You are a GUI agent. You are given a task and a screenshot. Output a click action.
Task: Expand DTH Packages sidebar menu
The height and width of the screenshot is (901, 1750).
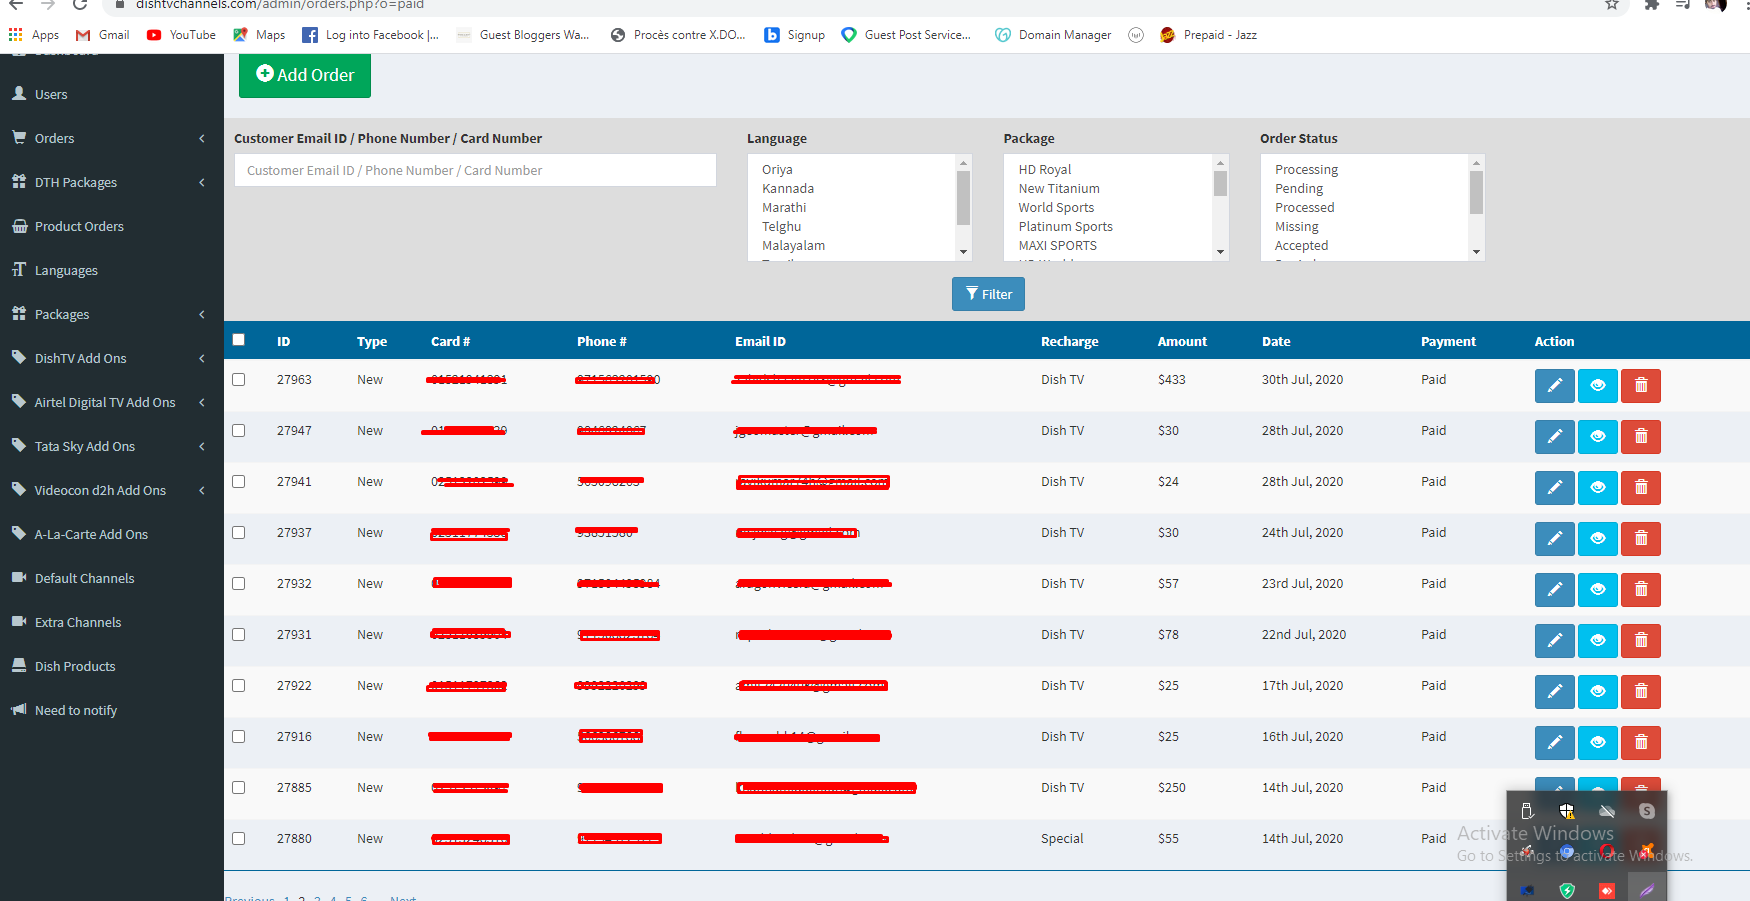tap(112, 182)
